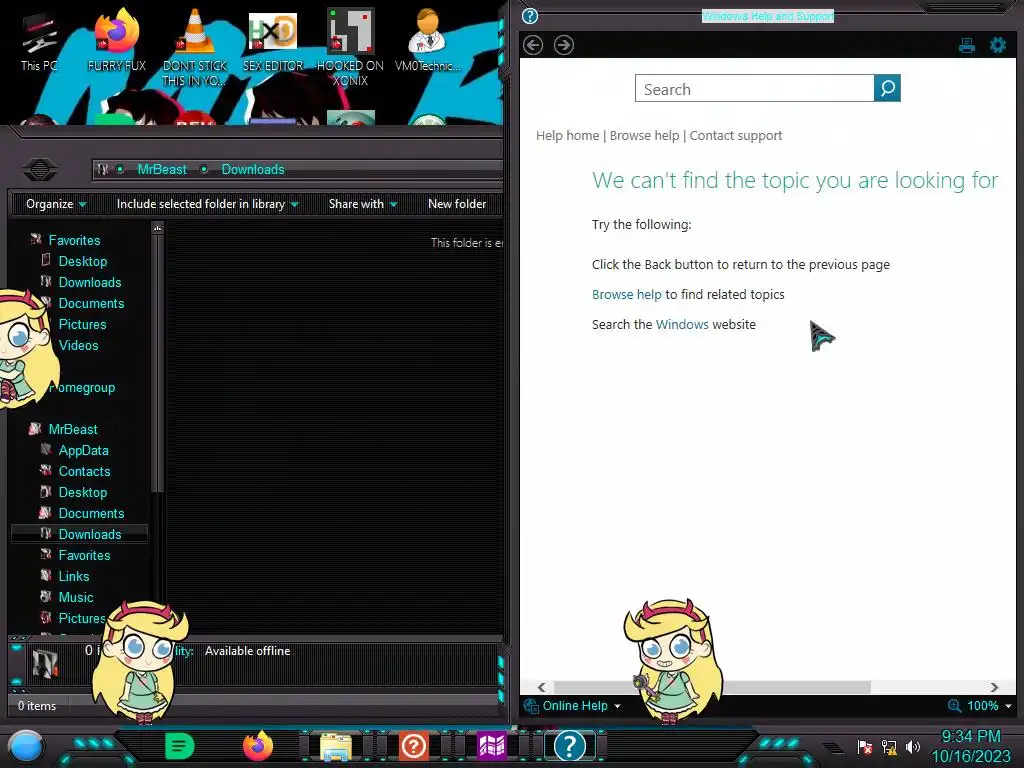Screen dimensions: 1024x768
Task: Click the Action Center flag tray icon
Action: [x=865, y=746]
